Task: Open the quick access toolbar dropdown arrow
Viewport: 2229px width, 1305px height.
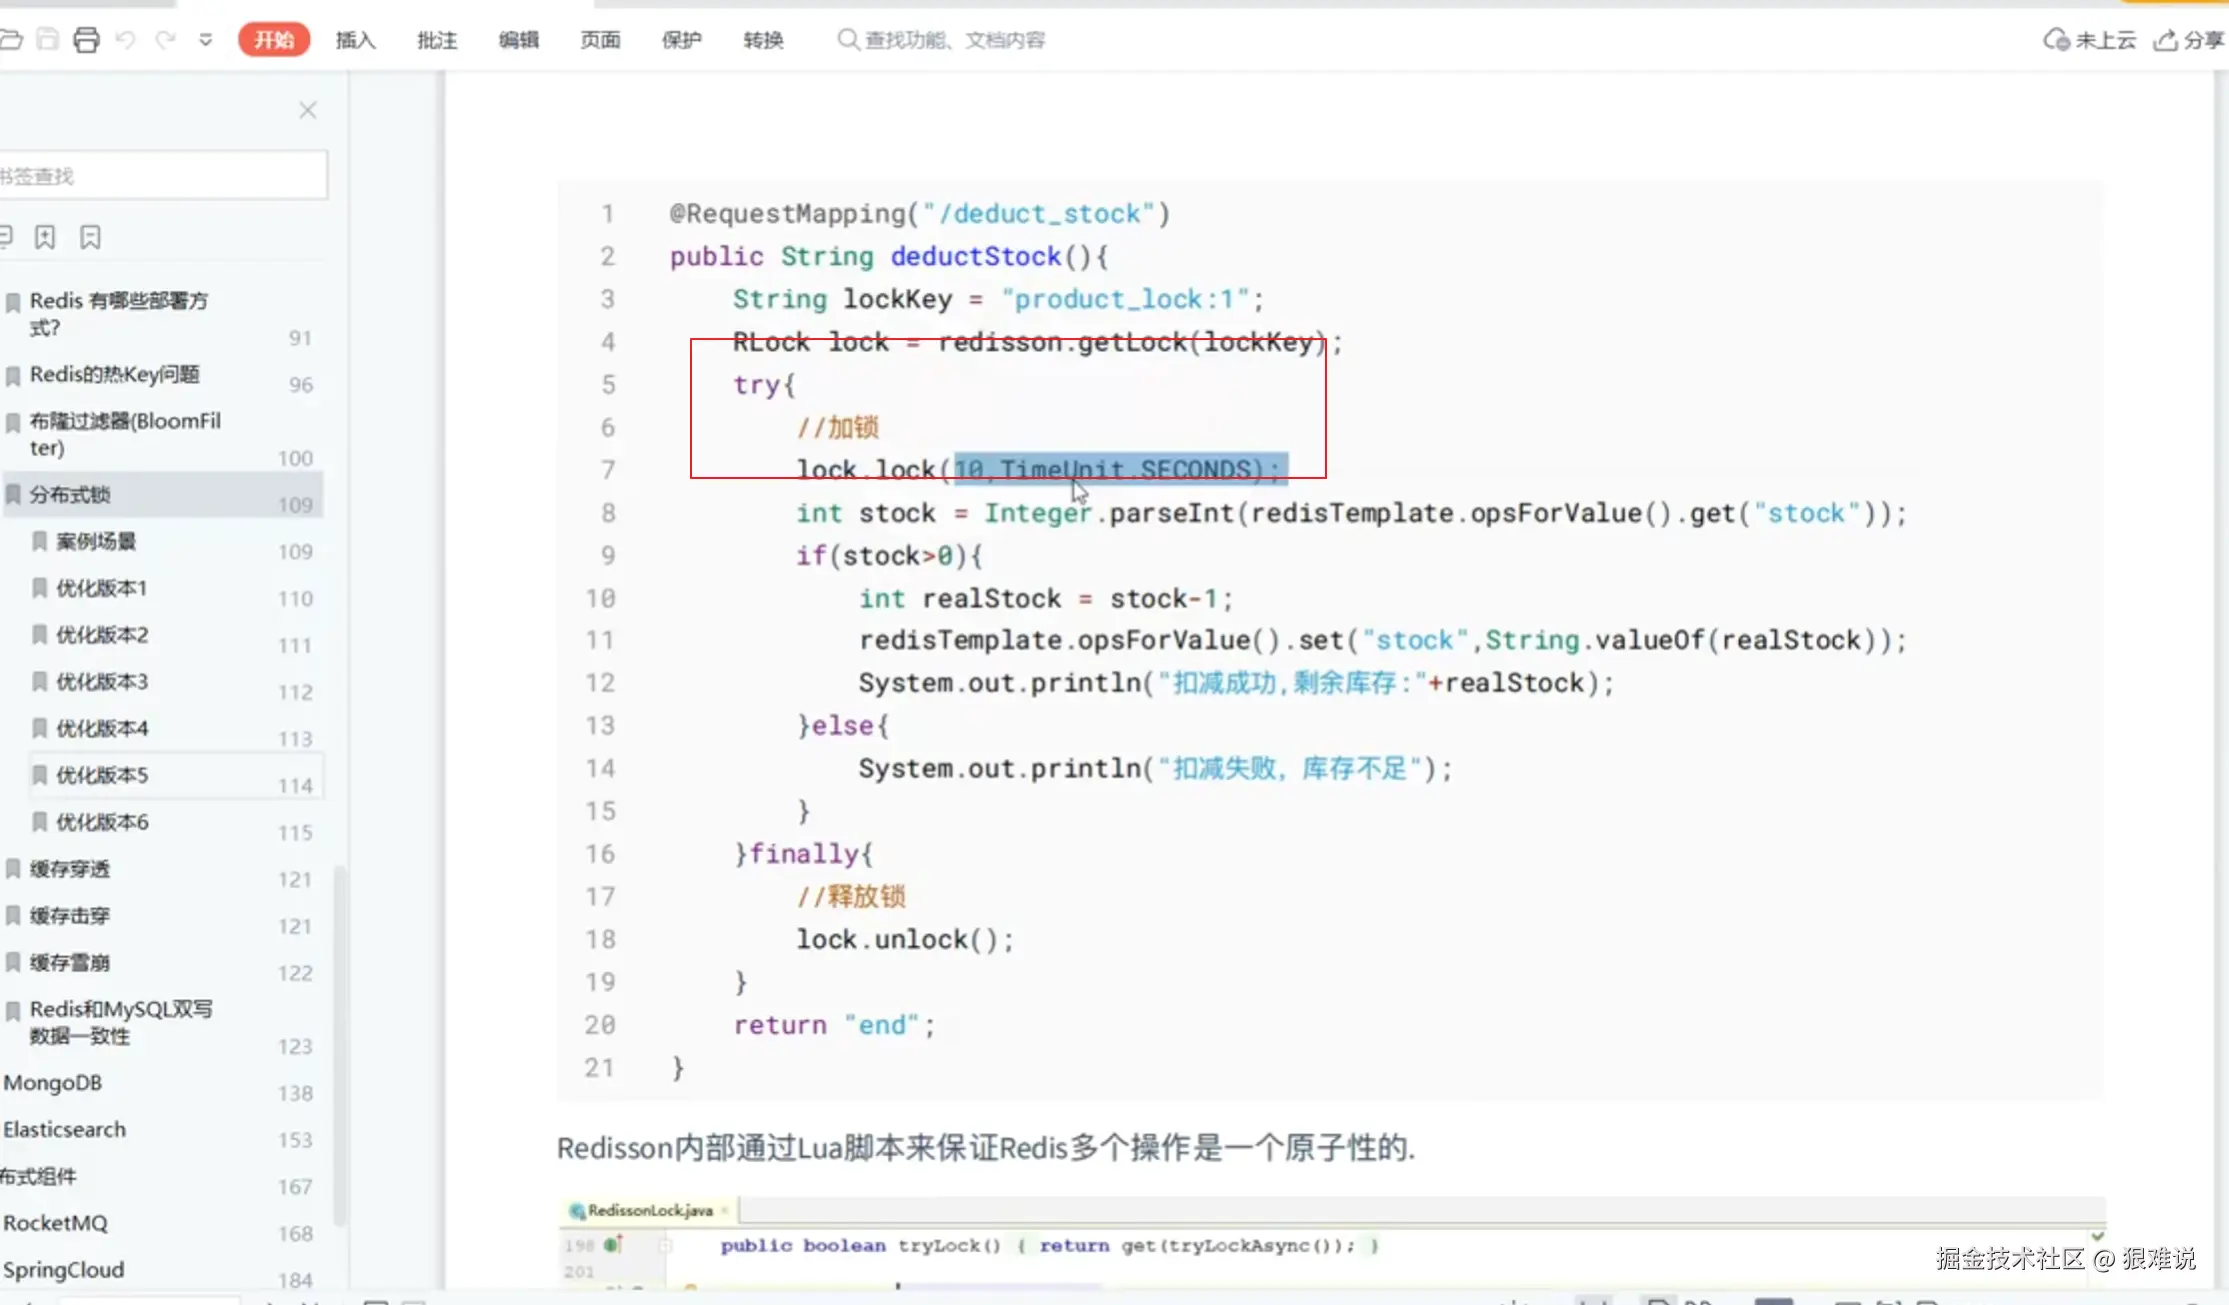Action: click(206, 40)
